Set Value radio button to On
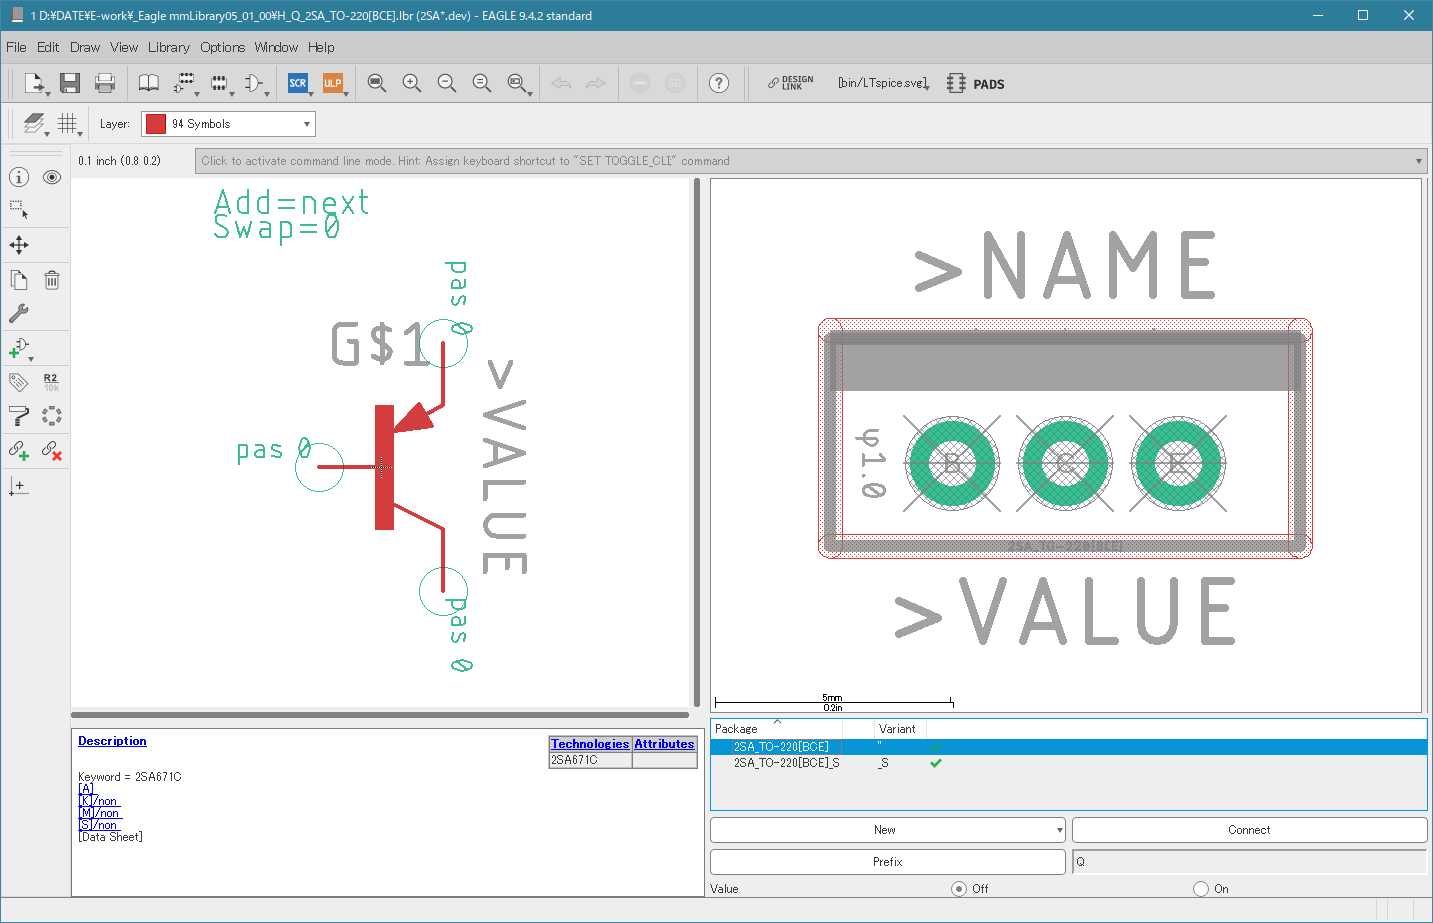This screenshot has height=923, width=1433. (x=1201, y=889)
